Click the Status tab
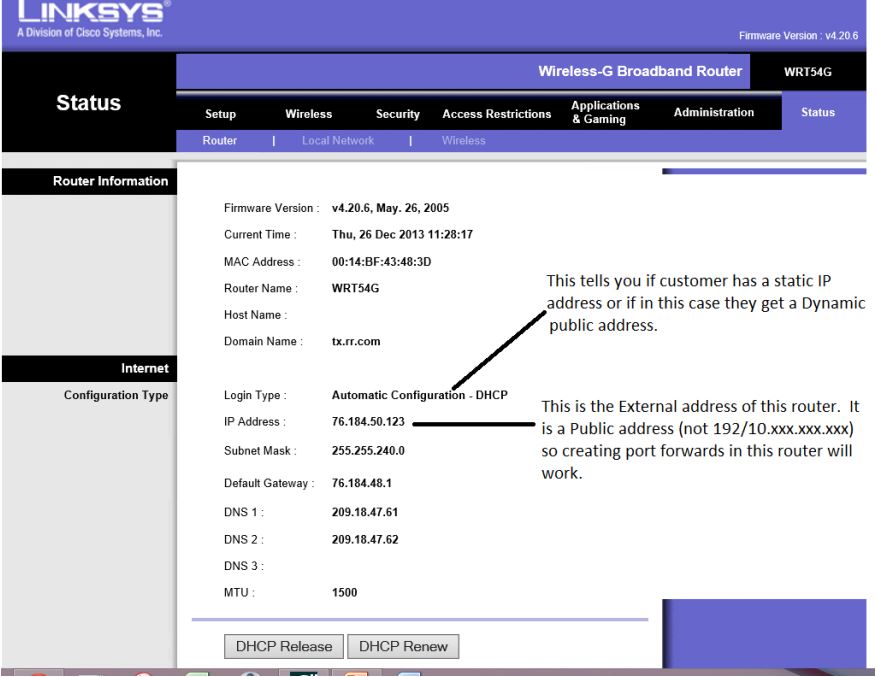The width and height of the screenshot is (877, 677). coord(818,112)
